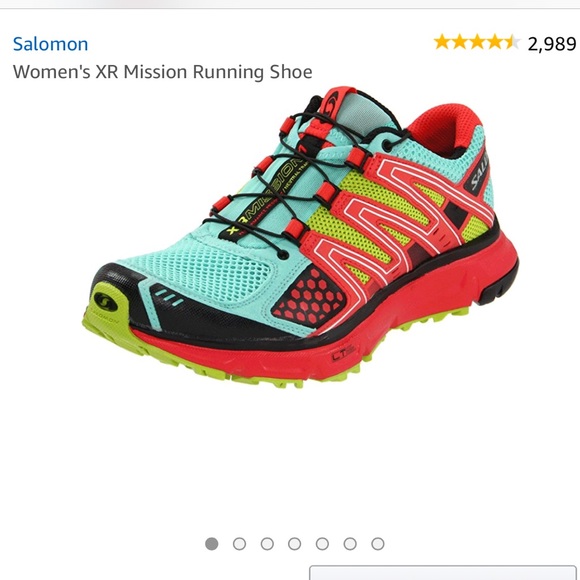
Task: Select the first filled image carousel dot
Action: (x=212, y=544)
